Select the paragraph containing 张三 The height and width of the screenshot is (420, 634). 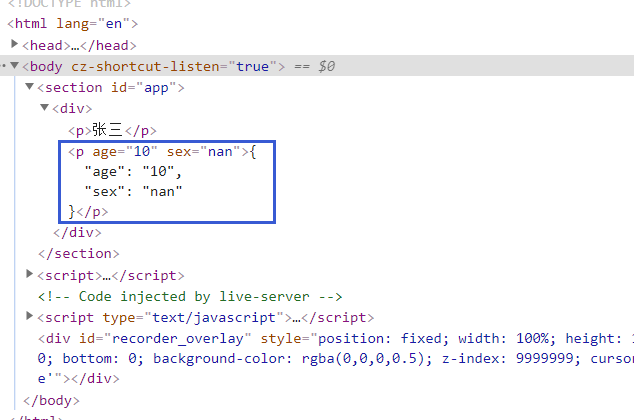(112, 131)
